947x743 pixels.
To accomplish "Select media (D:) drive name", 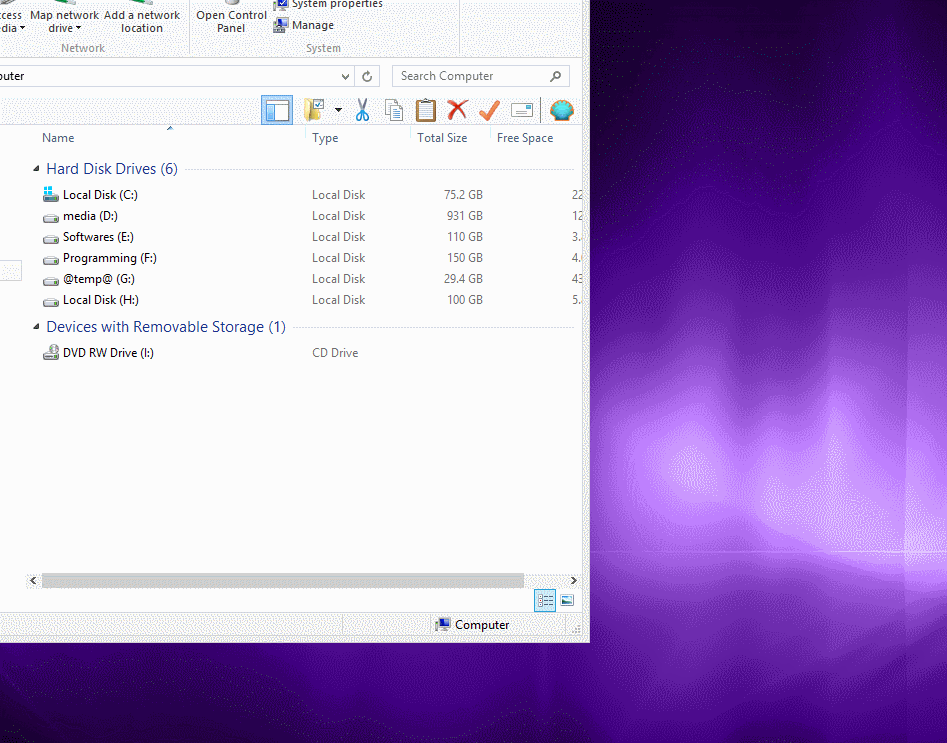I will [90, 216].
